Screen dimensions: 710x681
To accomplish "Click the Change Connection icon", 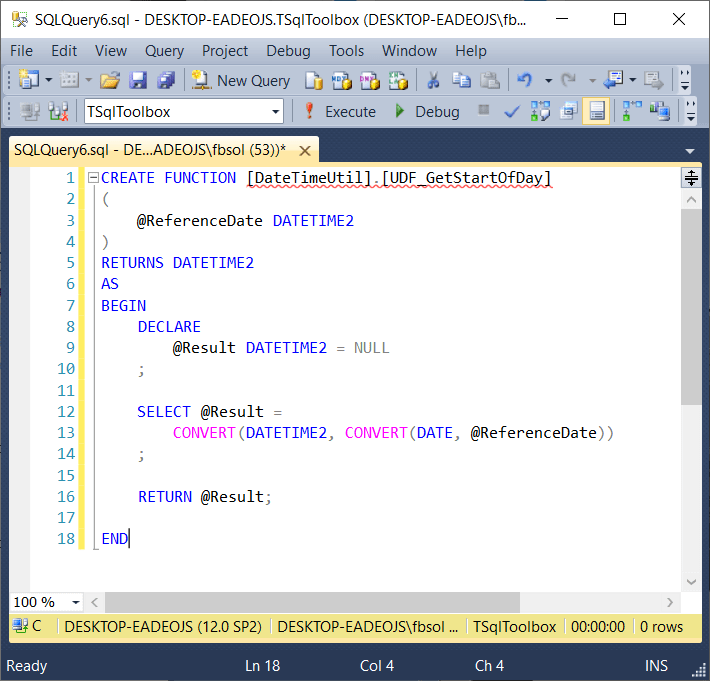I will 58,111.
